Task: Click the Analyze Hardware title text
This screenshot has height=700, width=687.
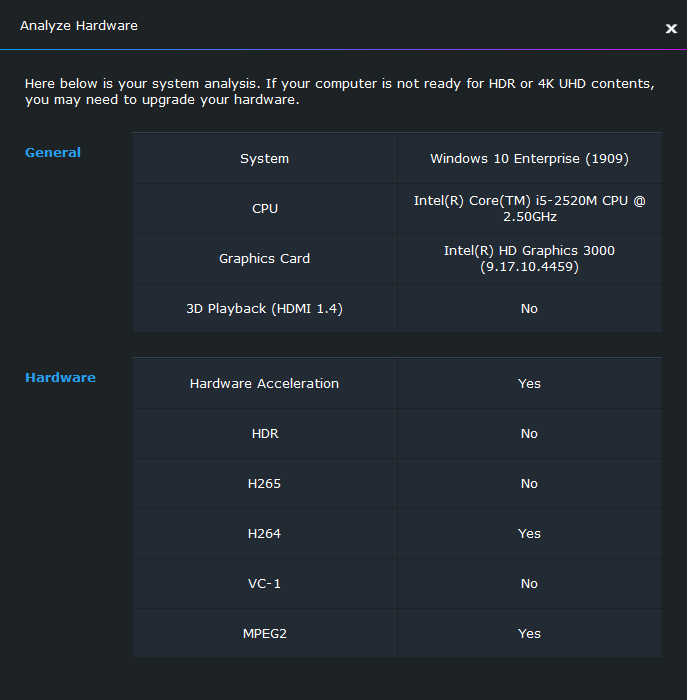Action: click(x=79, y=26)
